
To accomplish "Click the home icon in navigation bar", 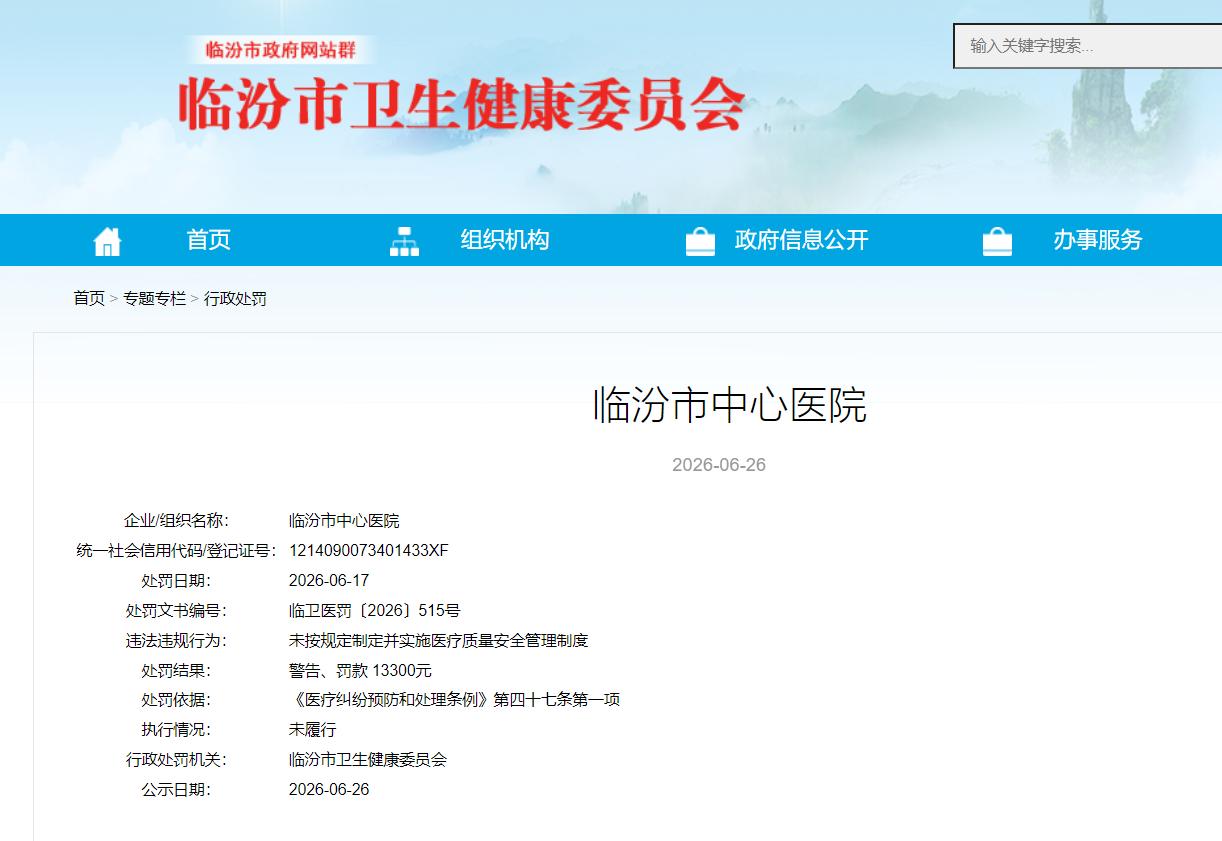I will pos(107,241).
